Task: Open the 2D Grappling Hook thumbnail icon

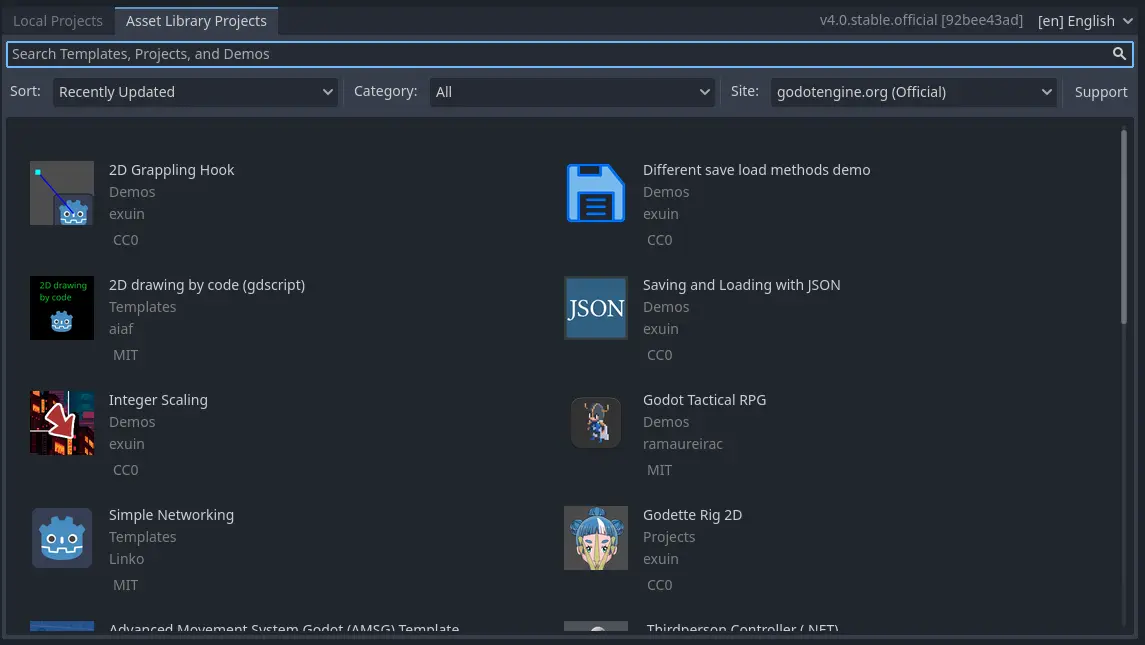Action: (x=62, y=192)
